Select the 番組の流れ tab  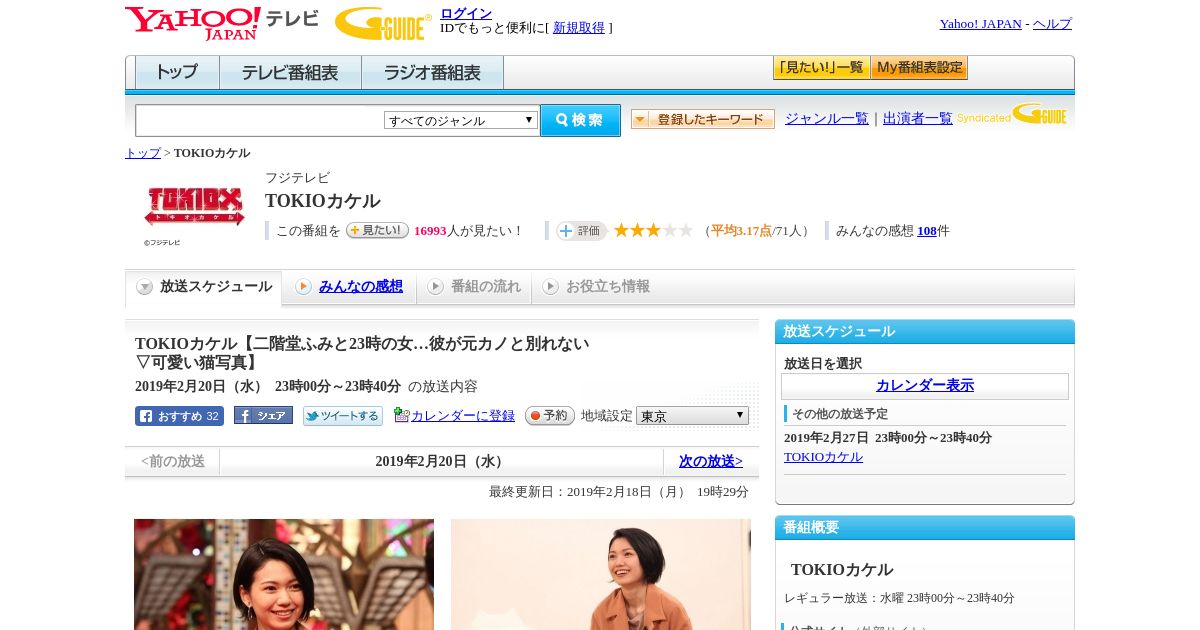click(x=474, y=287)
